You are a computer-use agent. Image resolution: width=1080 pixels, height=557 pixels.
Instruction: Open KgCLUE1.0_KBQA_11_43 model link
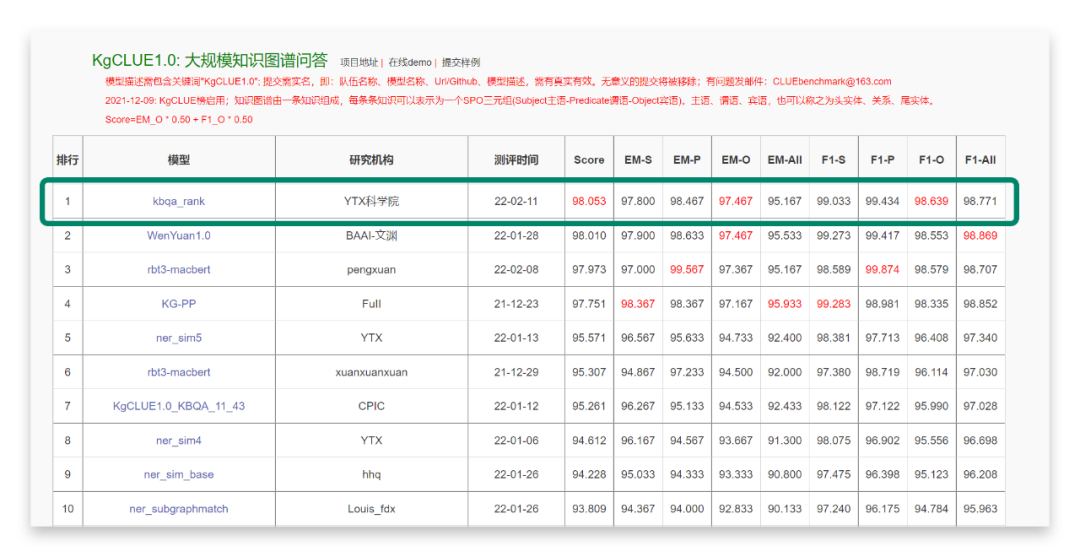pos(179,406)
